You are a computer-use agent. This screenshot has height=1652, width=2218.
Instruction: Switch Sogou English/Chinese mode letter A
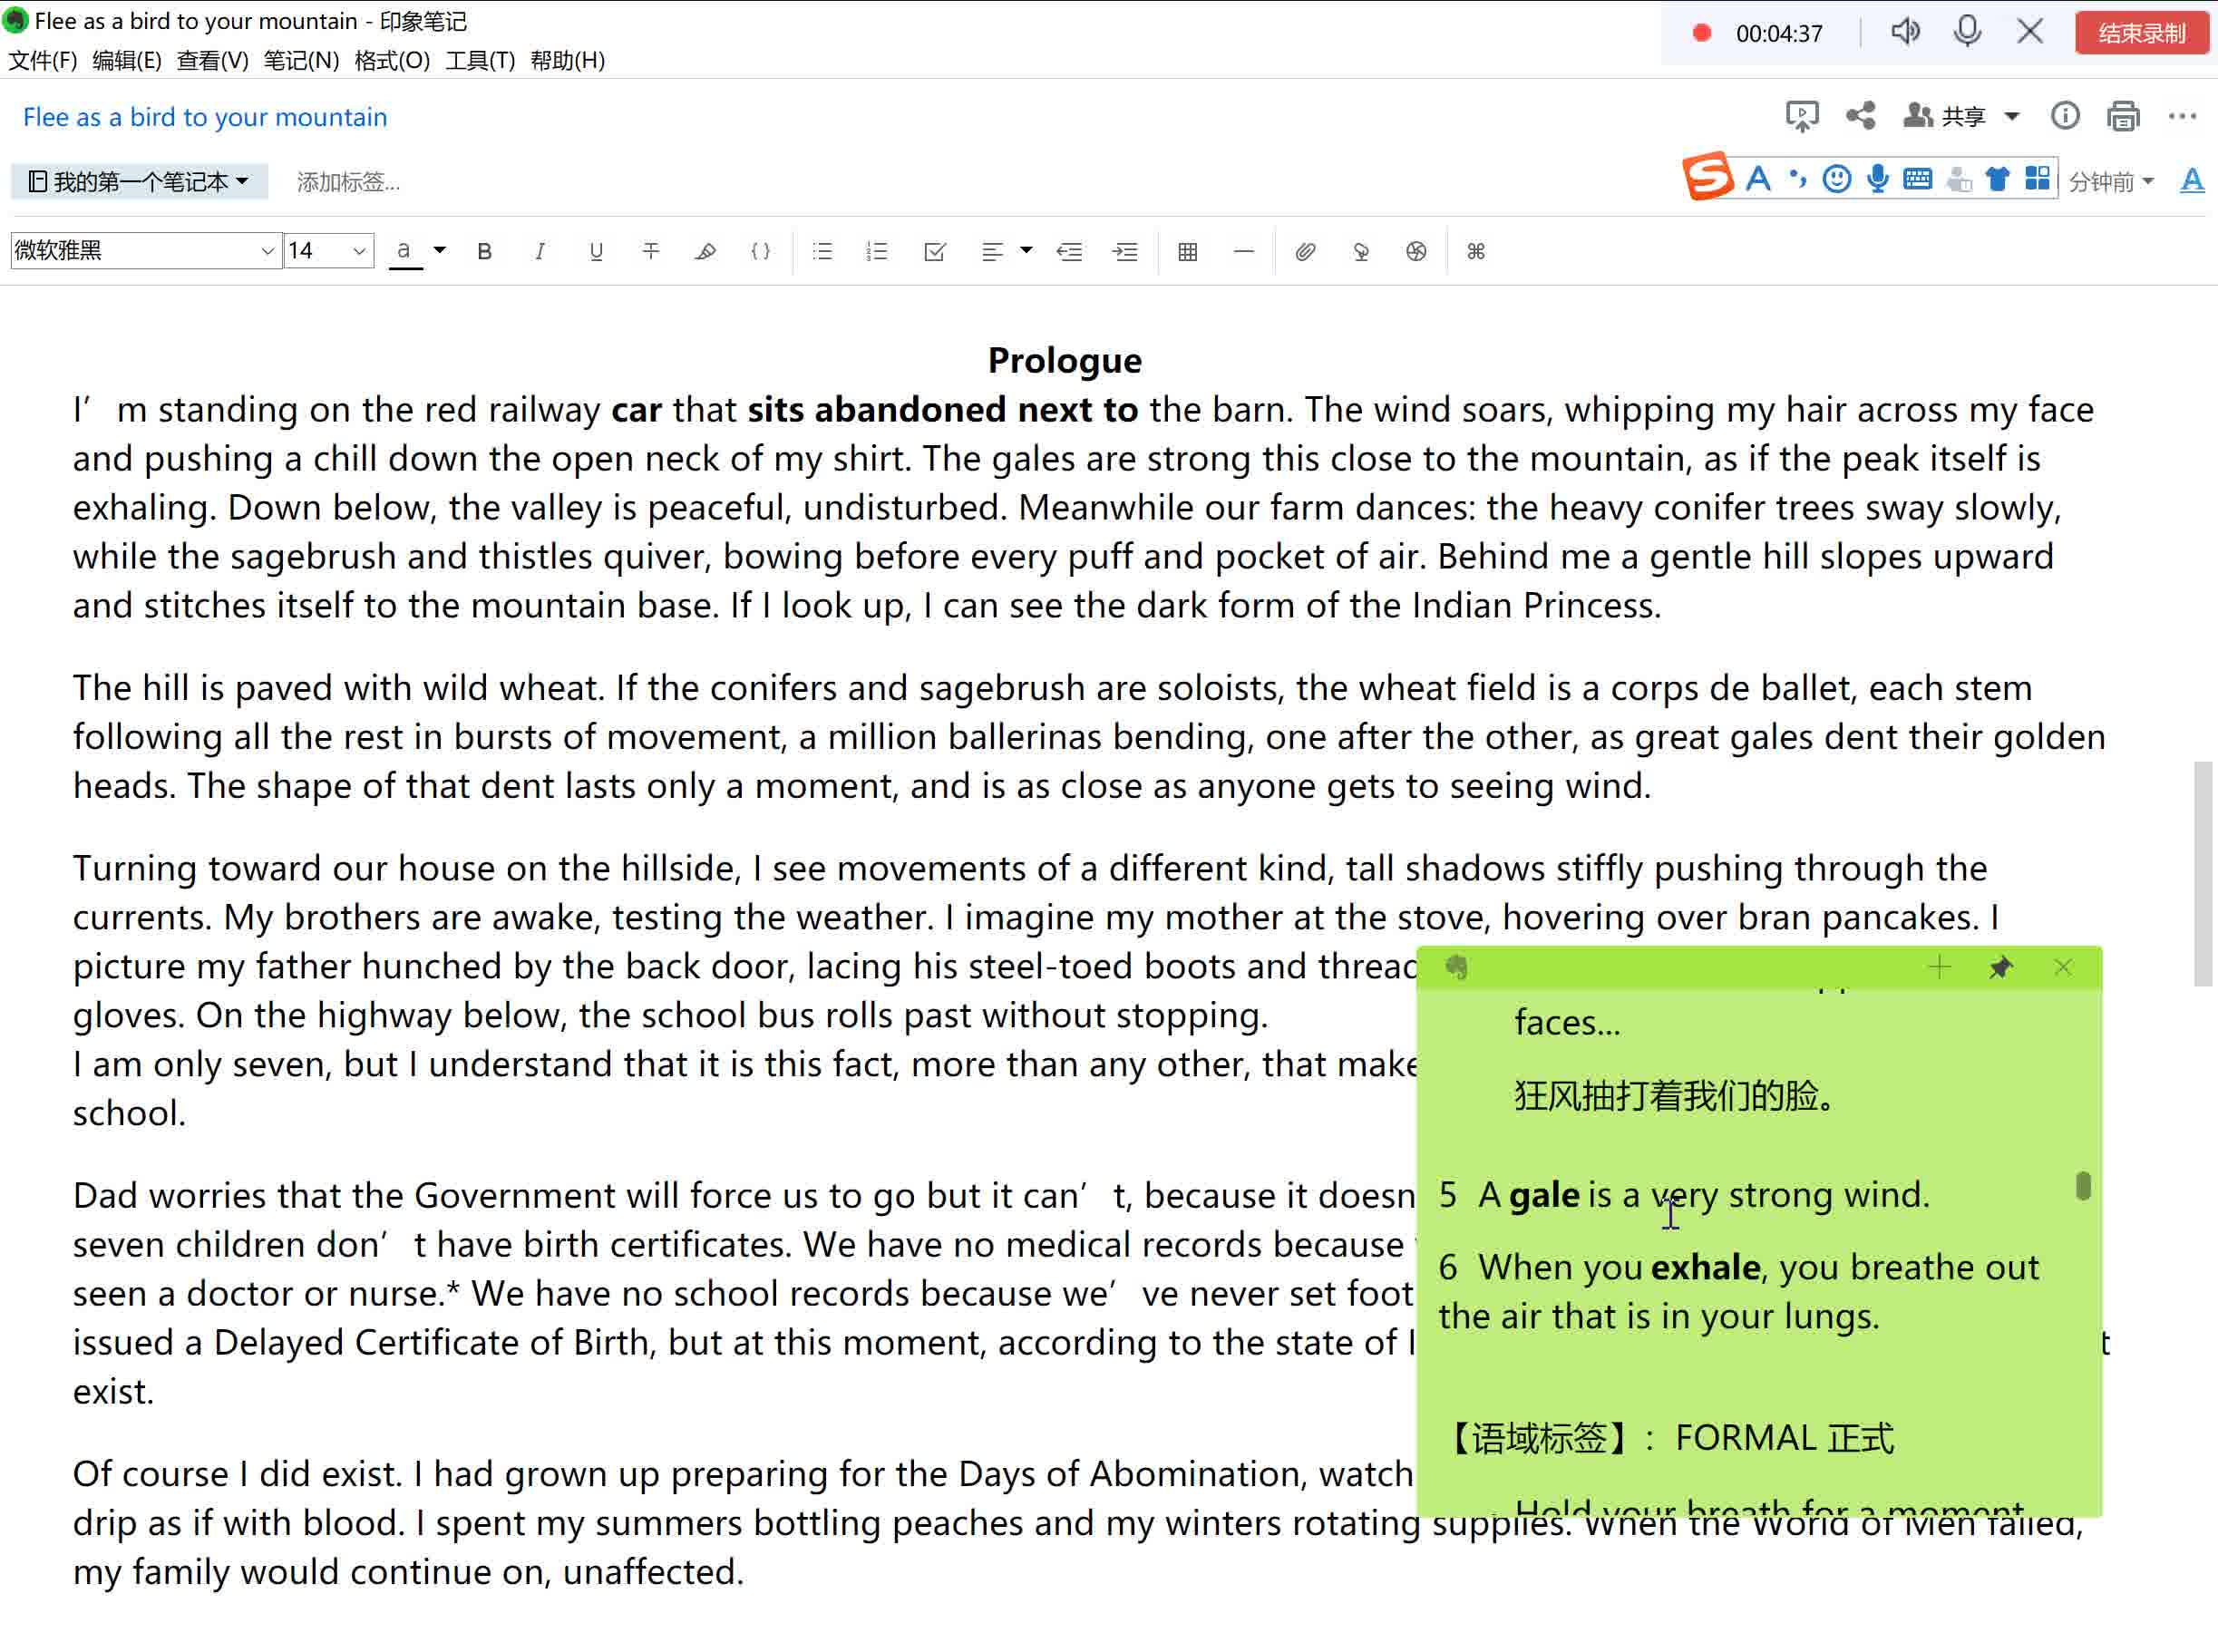tap(1758, 179)
